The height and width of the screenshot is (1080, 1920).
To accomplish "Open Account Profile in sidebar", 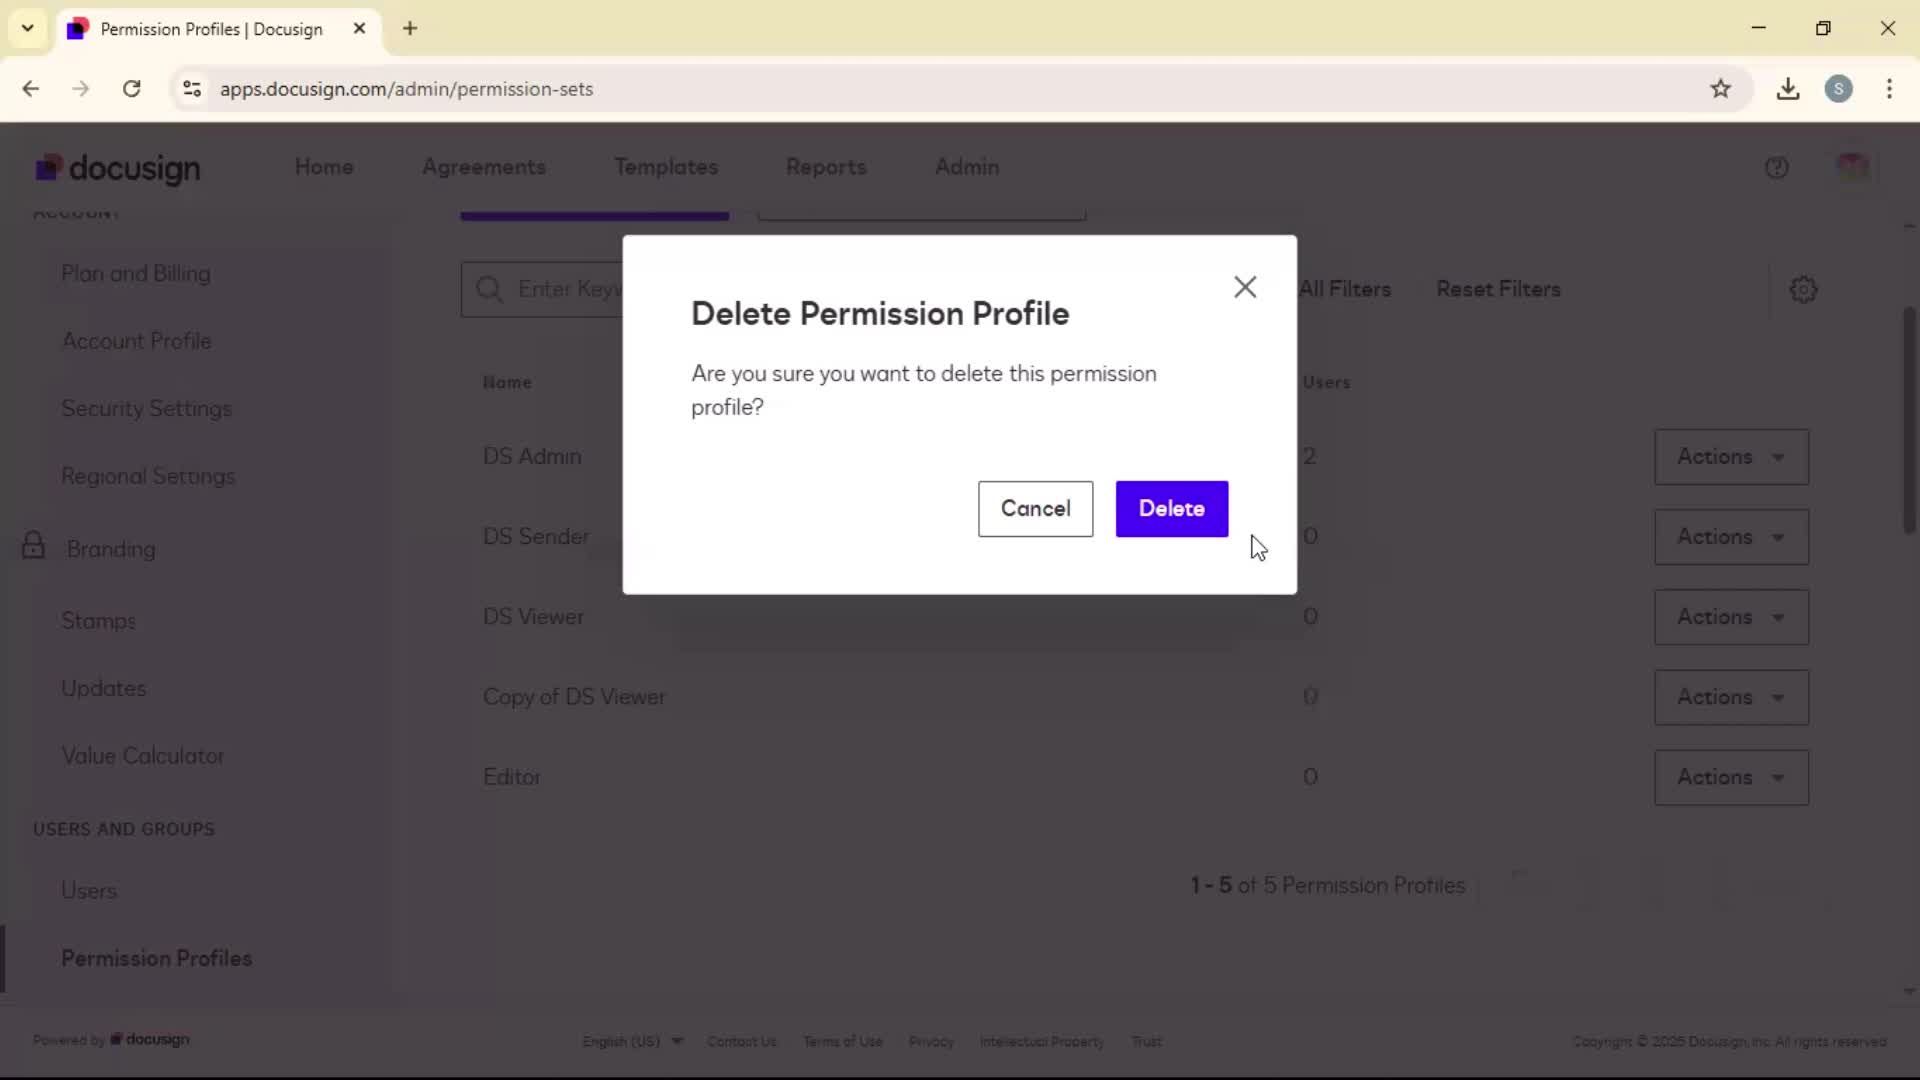I will pyautogui.click(x=137, y=341).
